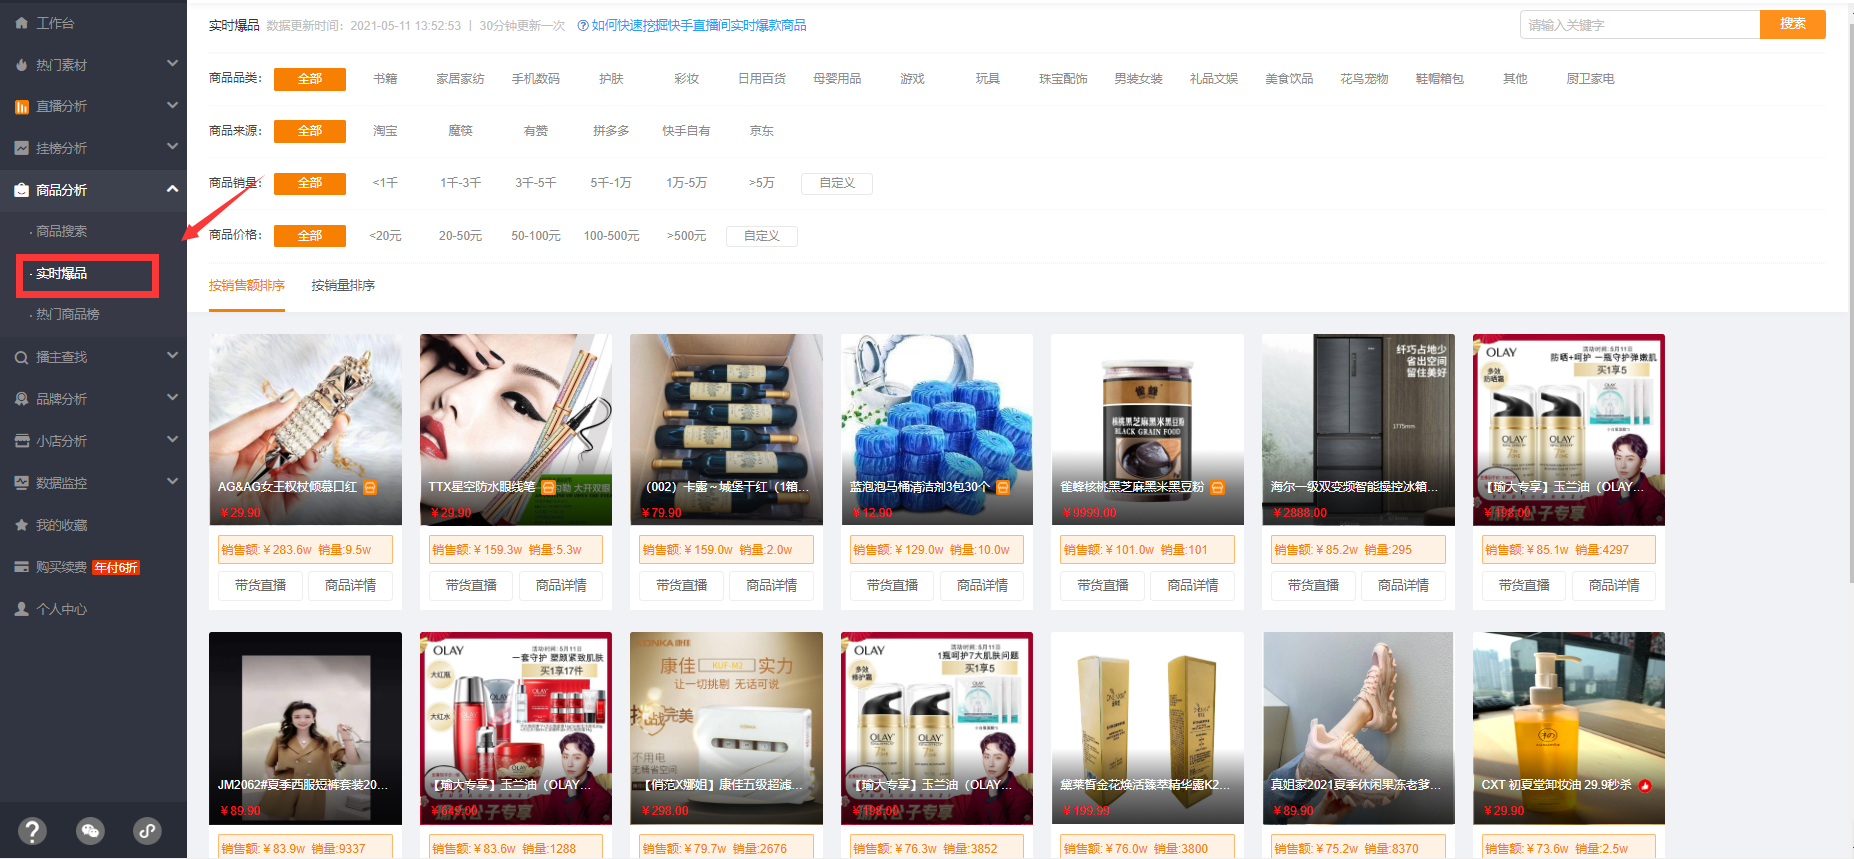
Task: Expand the 播主查找 sidebar section chevron
Action: [x=172, y=356]
